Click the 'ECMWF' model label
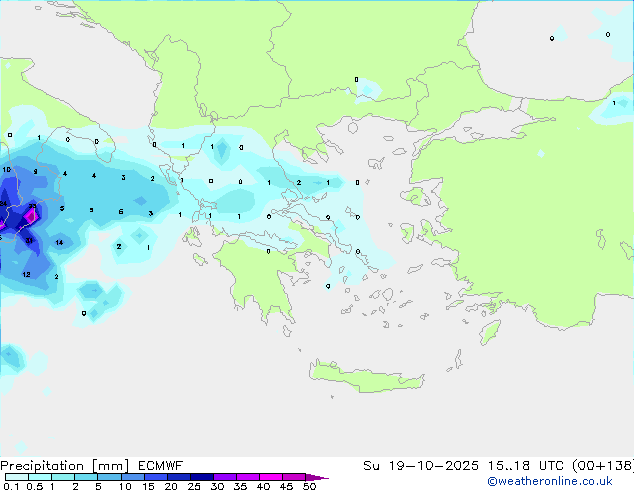The width and height of the screenshot is (634, 490). coord(161,466)
